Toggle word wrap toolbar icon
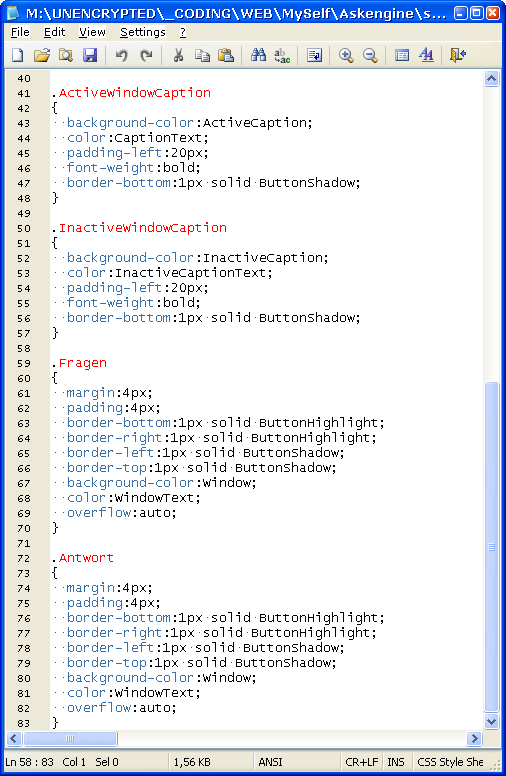The height and width of the screenshot is (776, 506). pos(314,55)
